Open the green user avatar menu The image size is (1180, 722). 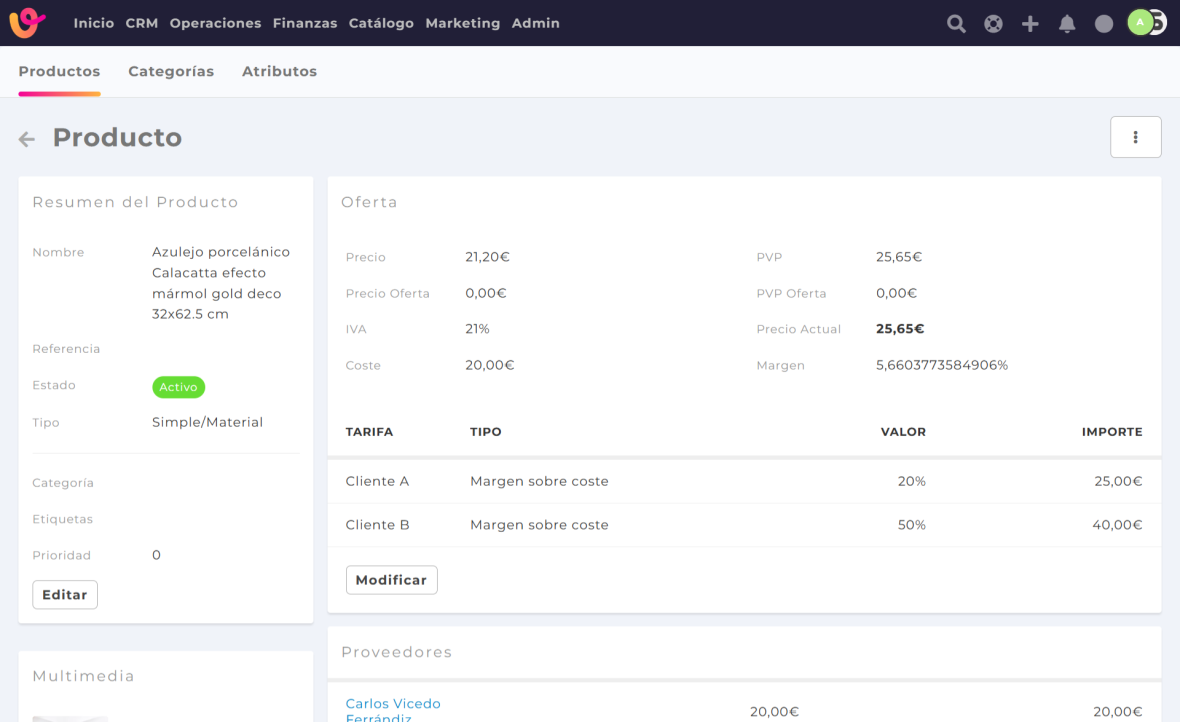1141,22
